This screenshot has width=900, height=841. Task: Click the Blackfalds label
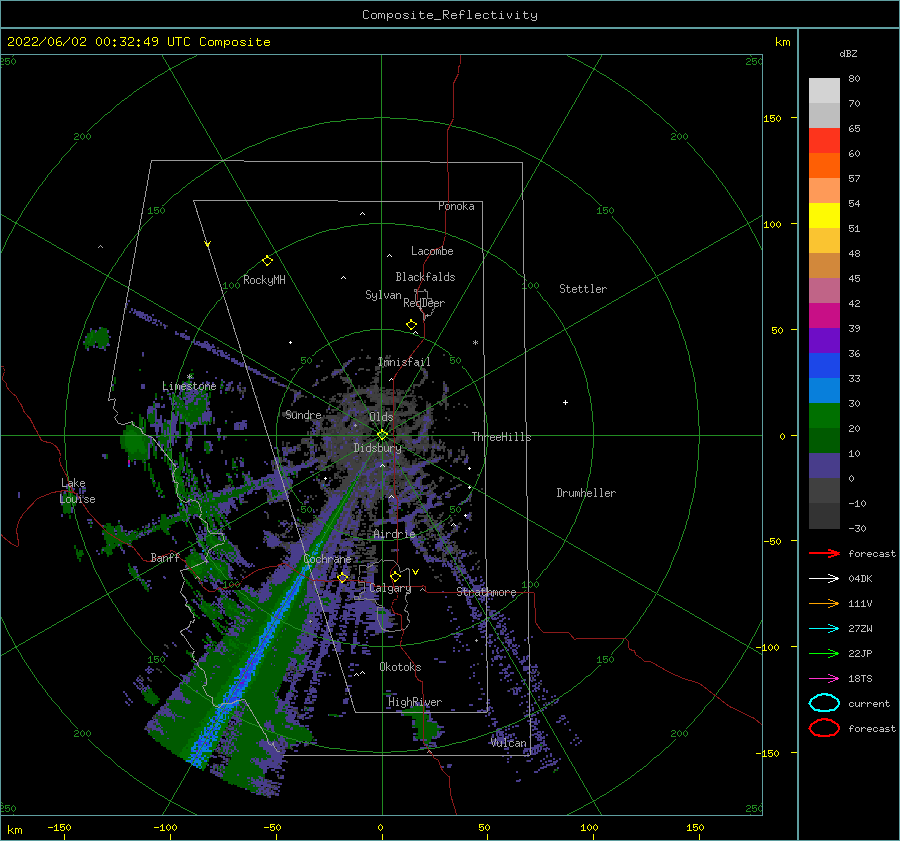pyautogui.click(x=425, y=277)
